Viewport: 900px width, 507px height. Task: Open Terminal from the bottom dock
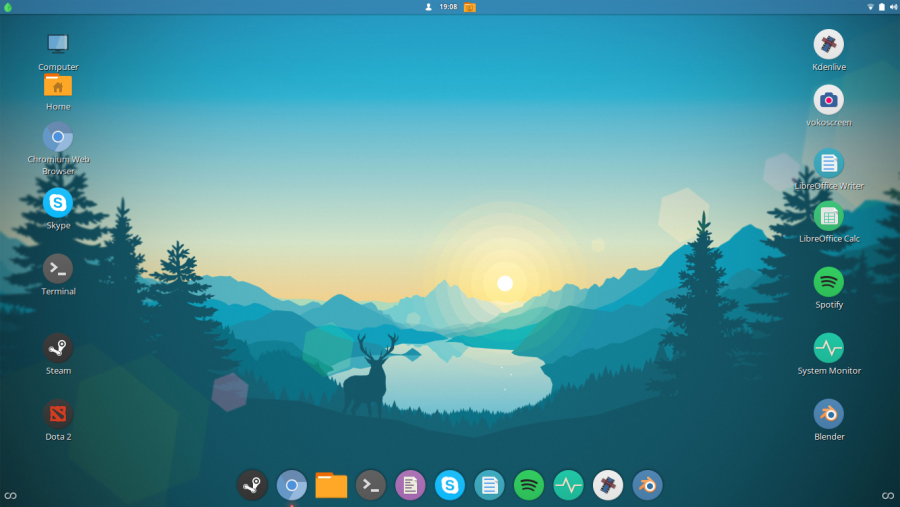point(371,485)
